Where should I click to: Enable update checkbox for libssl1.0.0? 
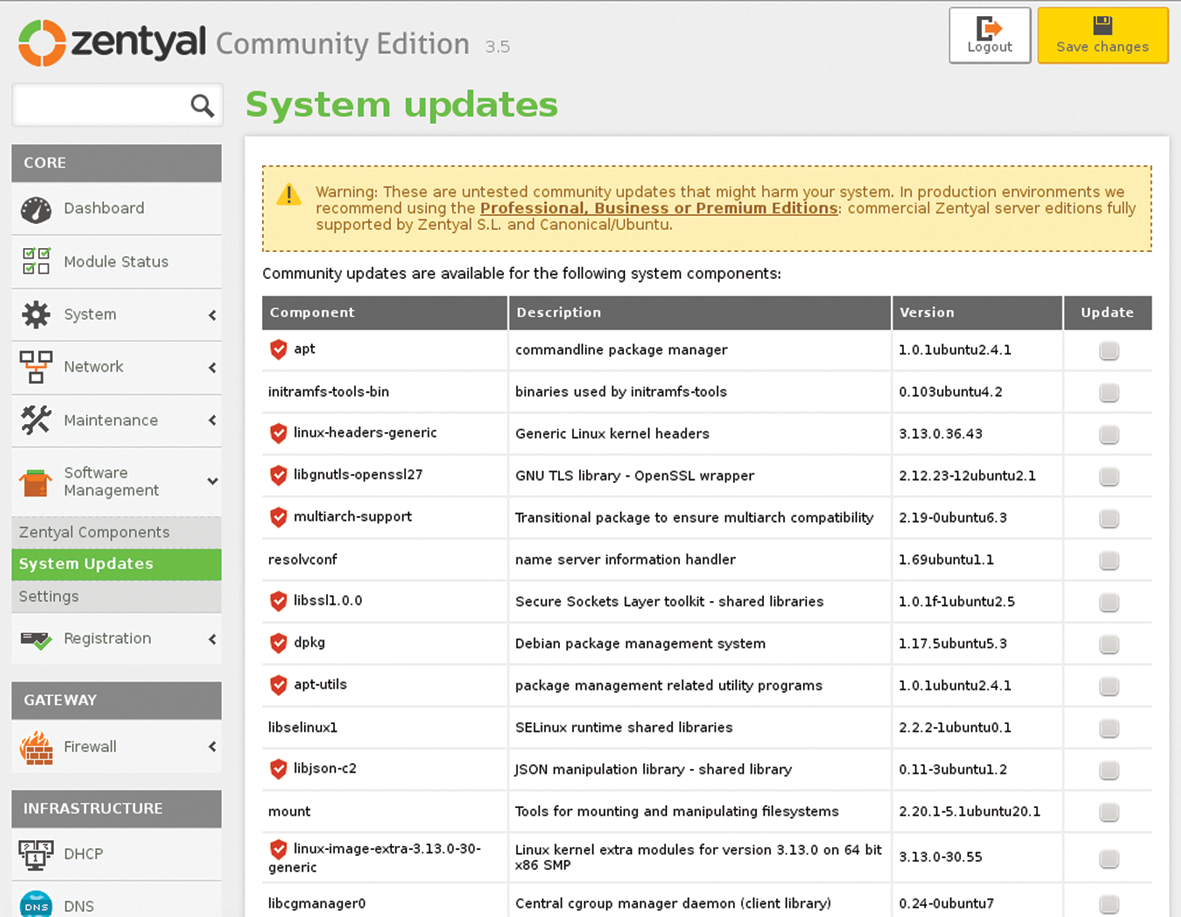(1108, 602)
